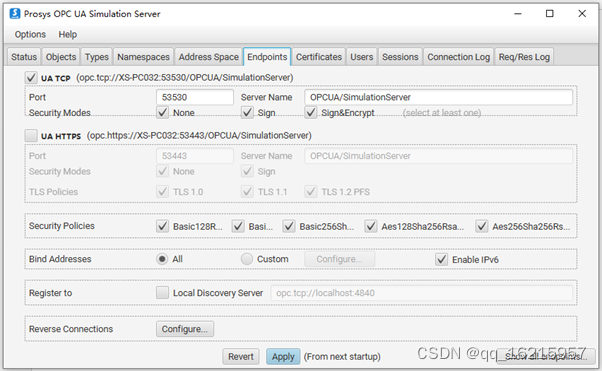Open Reverse Connections Configure dialog

tap(185, 329)
